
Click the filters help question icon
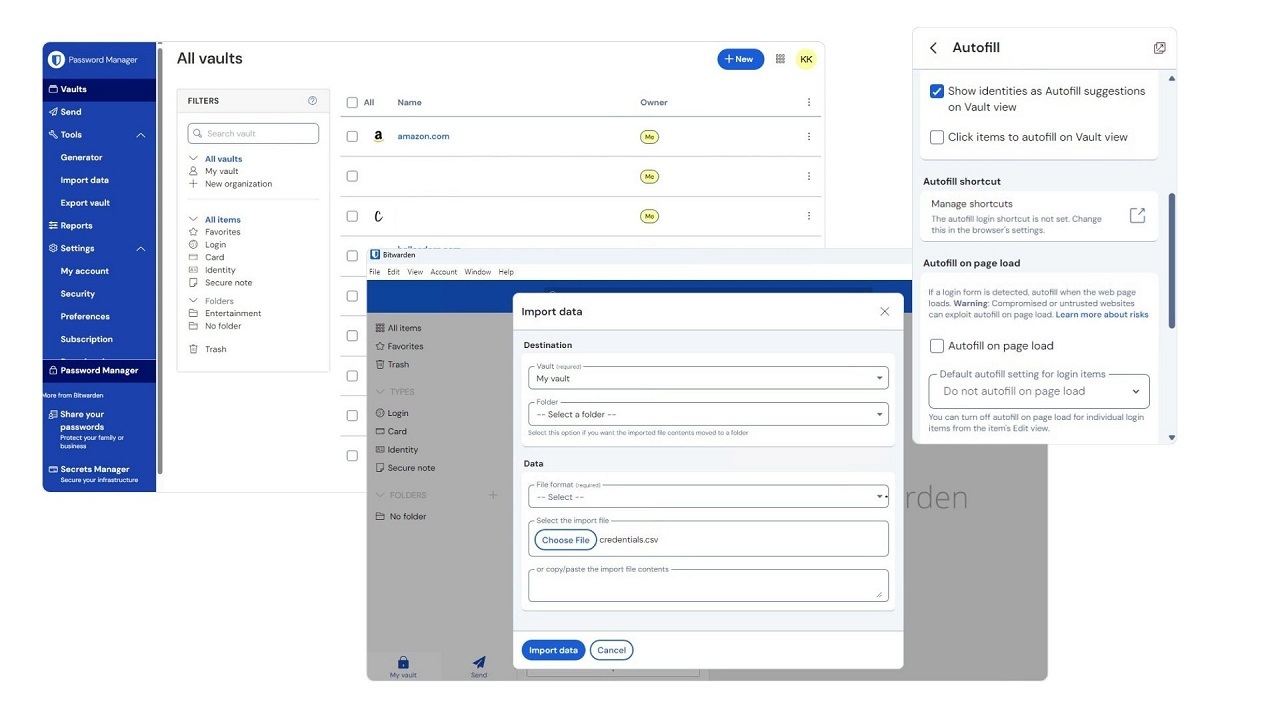tap(312, 101)
